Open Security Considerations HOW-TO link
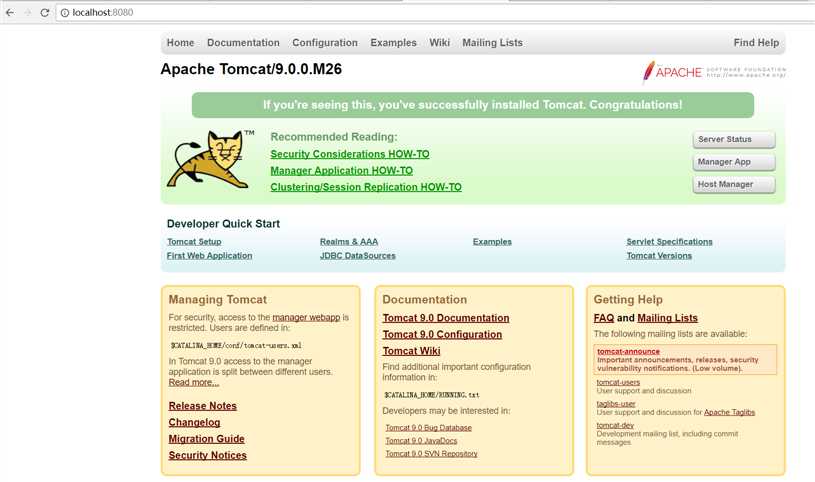815x482 pixels. pos(350,154)
